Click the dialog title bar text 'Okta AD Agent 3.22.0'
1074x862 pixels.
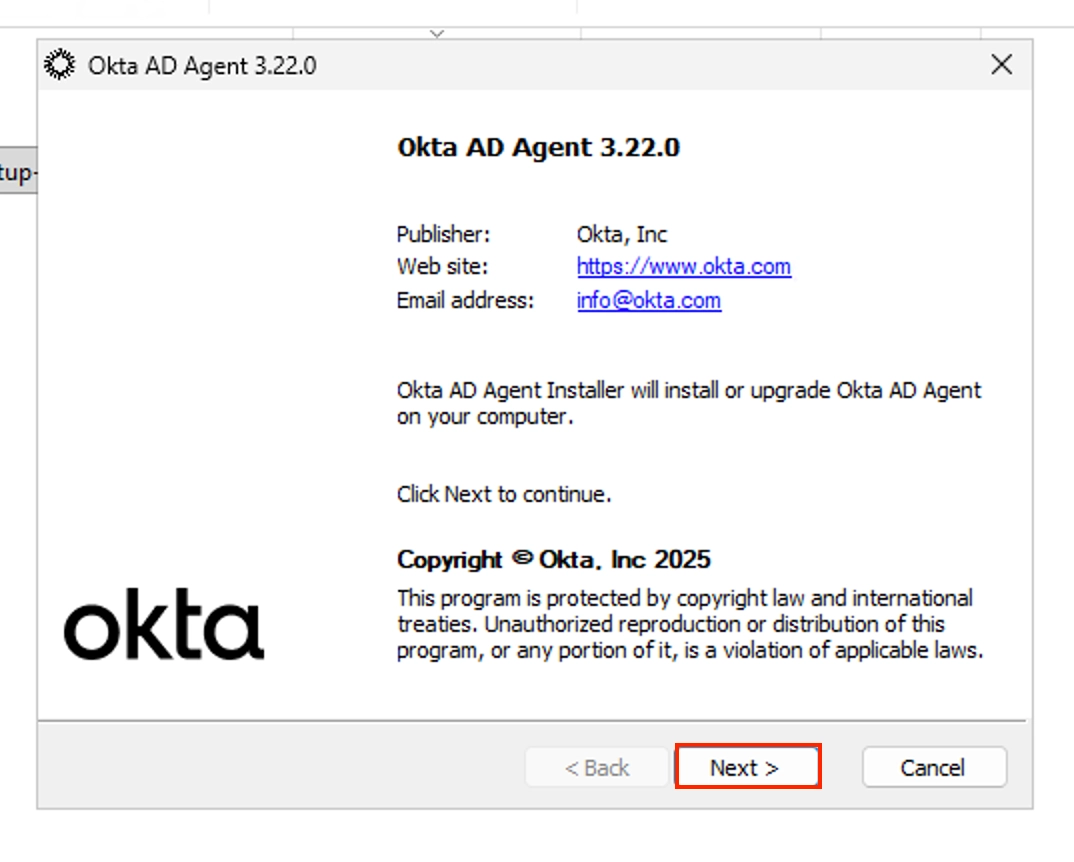[x=202, y=66]
